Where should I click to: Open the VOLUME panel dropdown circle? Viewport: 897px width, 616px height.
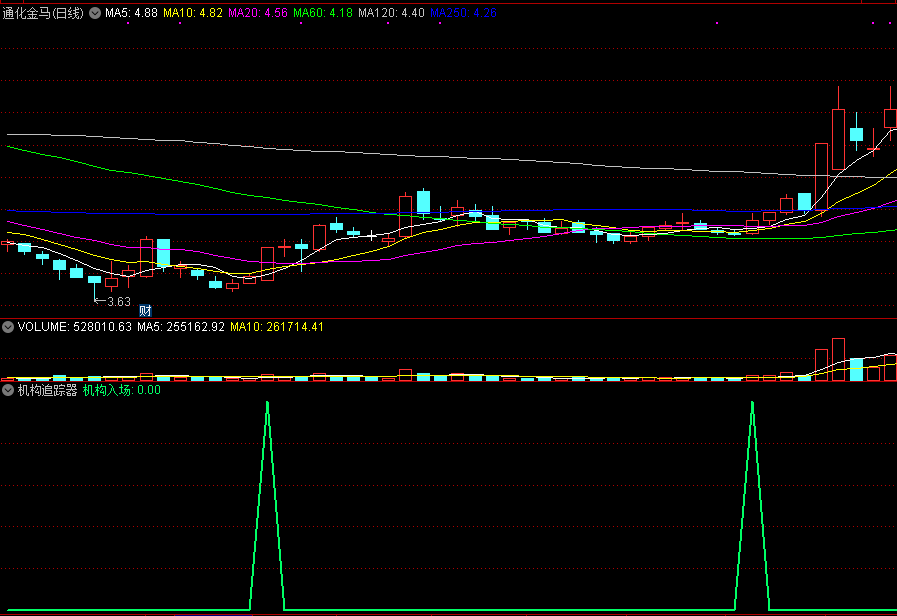[x=8, y=327]
